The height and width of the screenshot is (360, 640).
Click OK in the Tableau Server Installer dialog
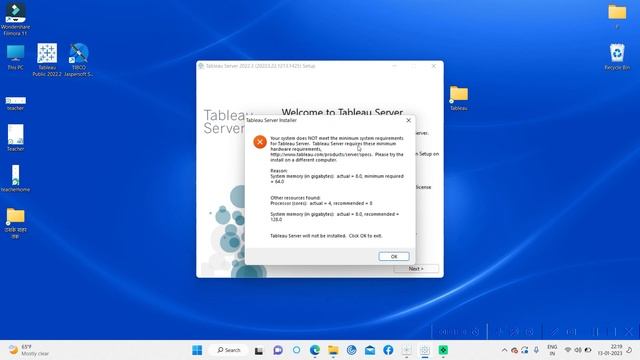(393, 256)
